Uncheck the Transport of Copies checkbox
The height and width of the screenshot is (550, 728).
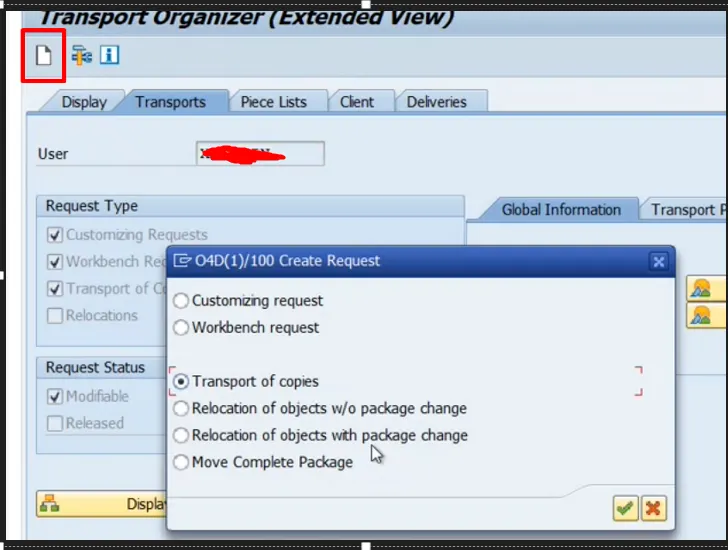[55, 289]
